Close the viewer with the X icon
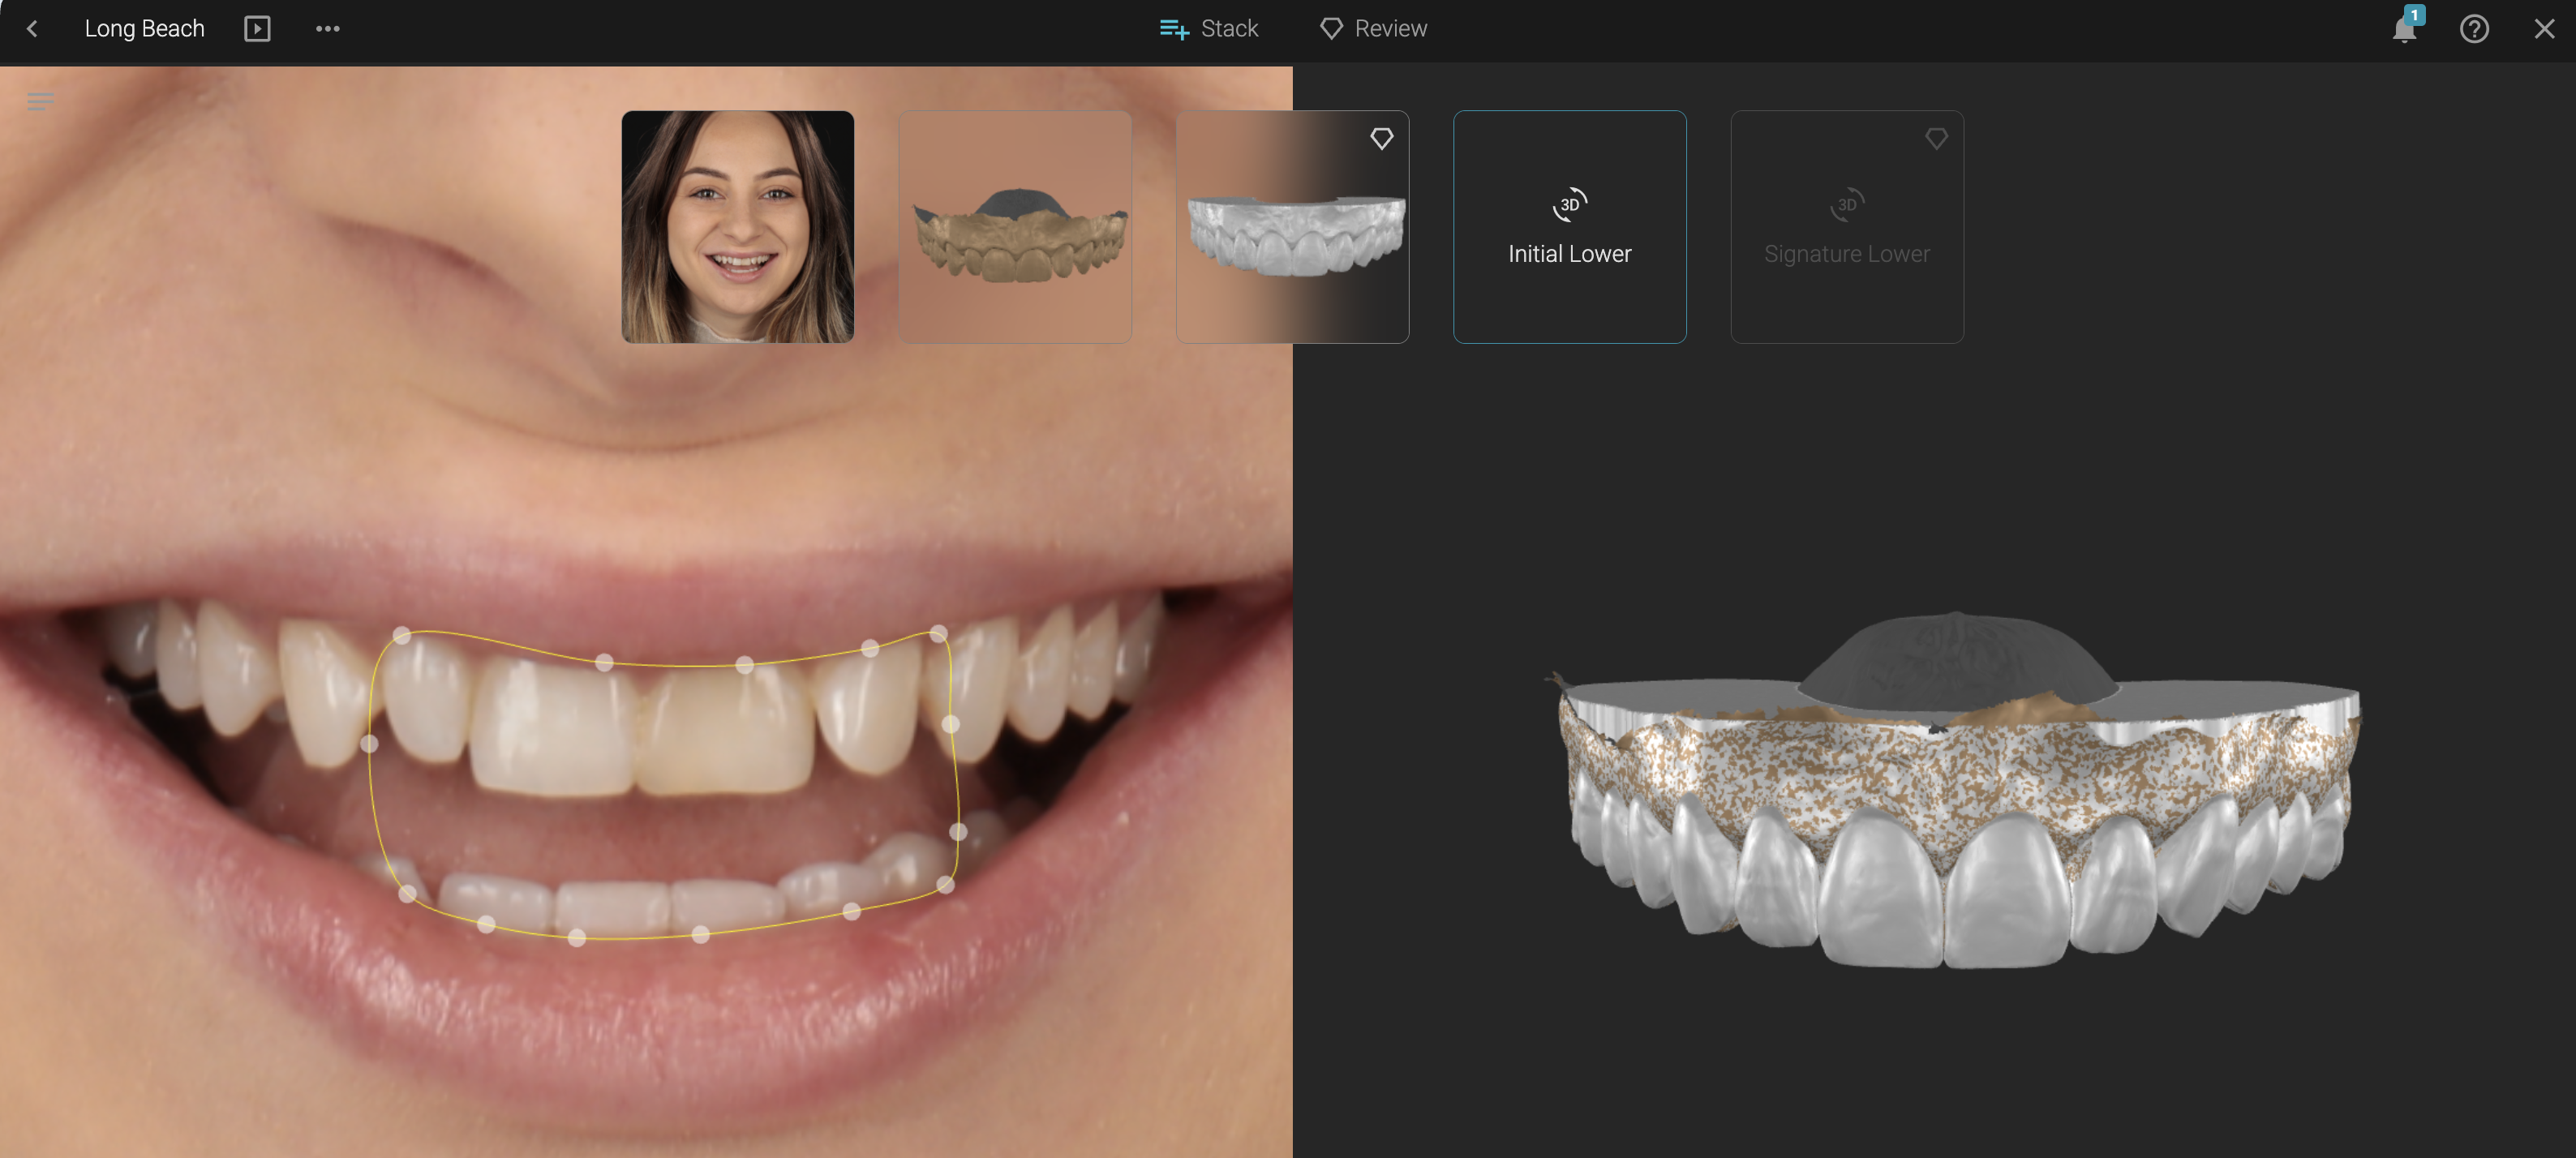2576x1158 pixels. [x=2544, y=29]
